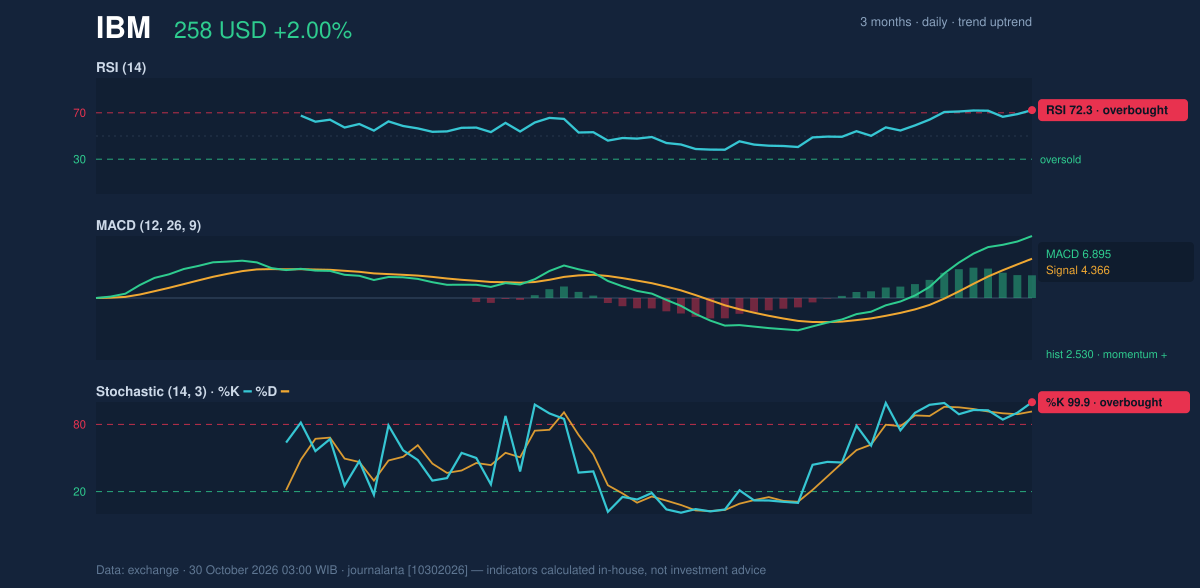Click the Stochastic endpoint red dot marker
Image resolution: width=1200 pixels, height=588 pixels.
pyautogui.click(x=1032, y=402)
